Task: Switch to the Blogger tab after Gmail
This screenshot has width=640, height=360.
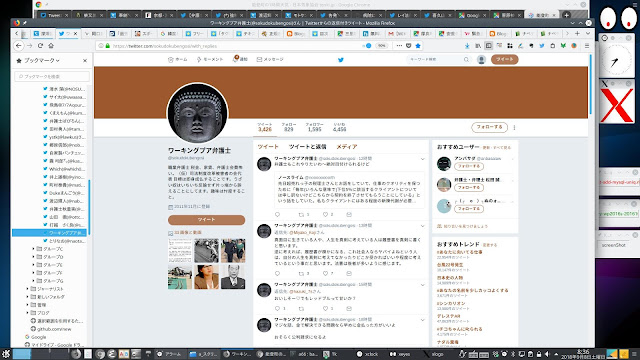Action: click(499, 33)
